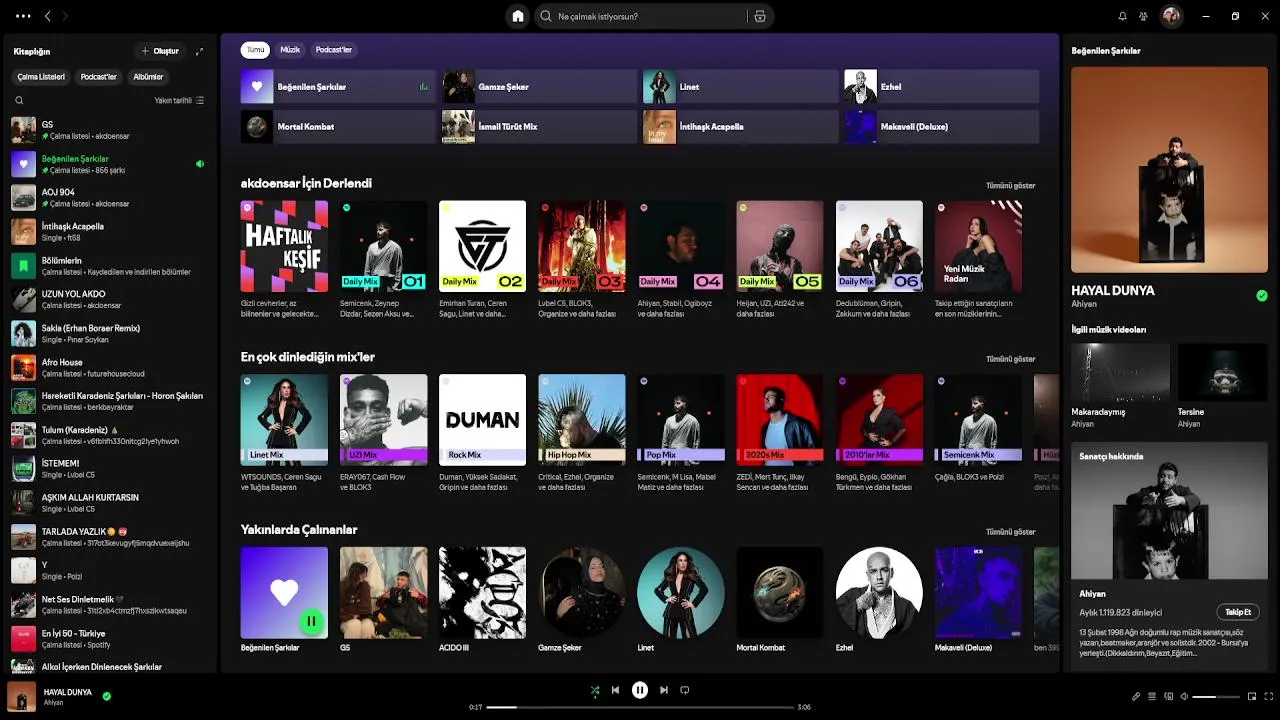Screen dimensions: 1280x720
Task: Open Yakın tarihli sort dropdown
Action: 179,100
